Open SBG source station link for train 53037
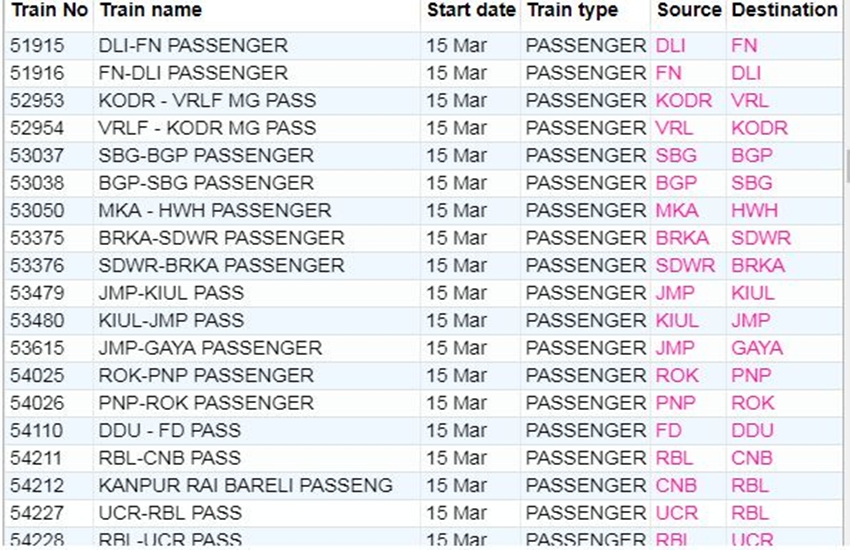The height and width of the screenshot is (550, 850). coord(676,156)
